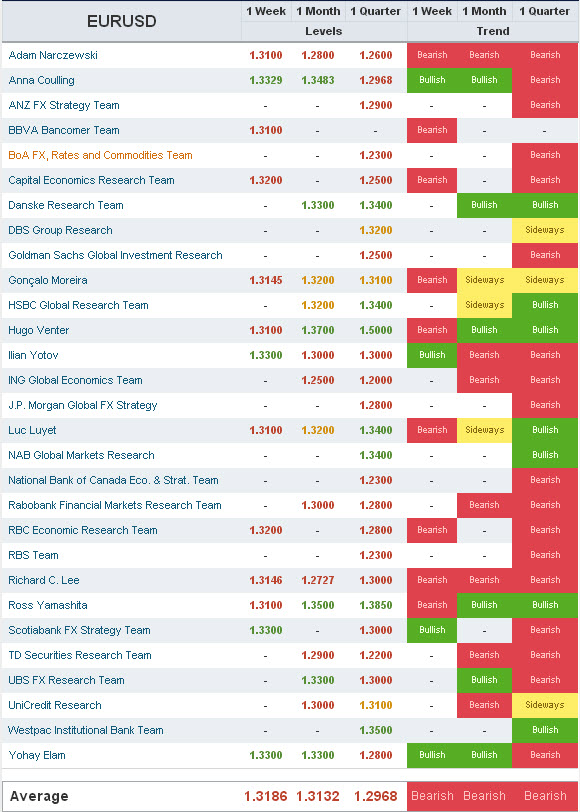Select Hugo Venter's 1.5000 quarter level
Screen dimensions: 580x812
(375, 330)
